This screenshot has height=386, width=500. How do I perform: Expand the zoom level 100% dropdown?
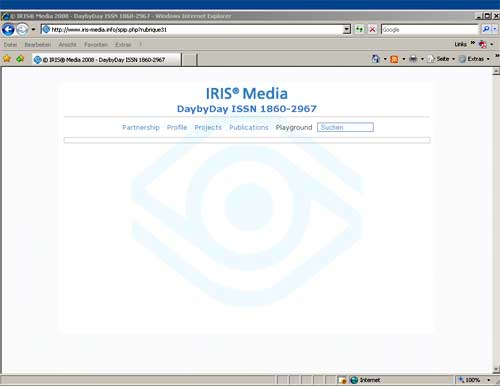(489, 380)
